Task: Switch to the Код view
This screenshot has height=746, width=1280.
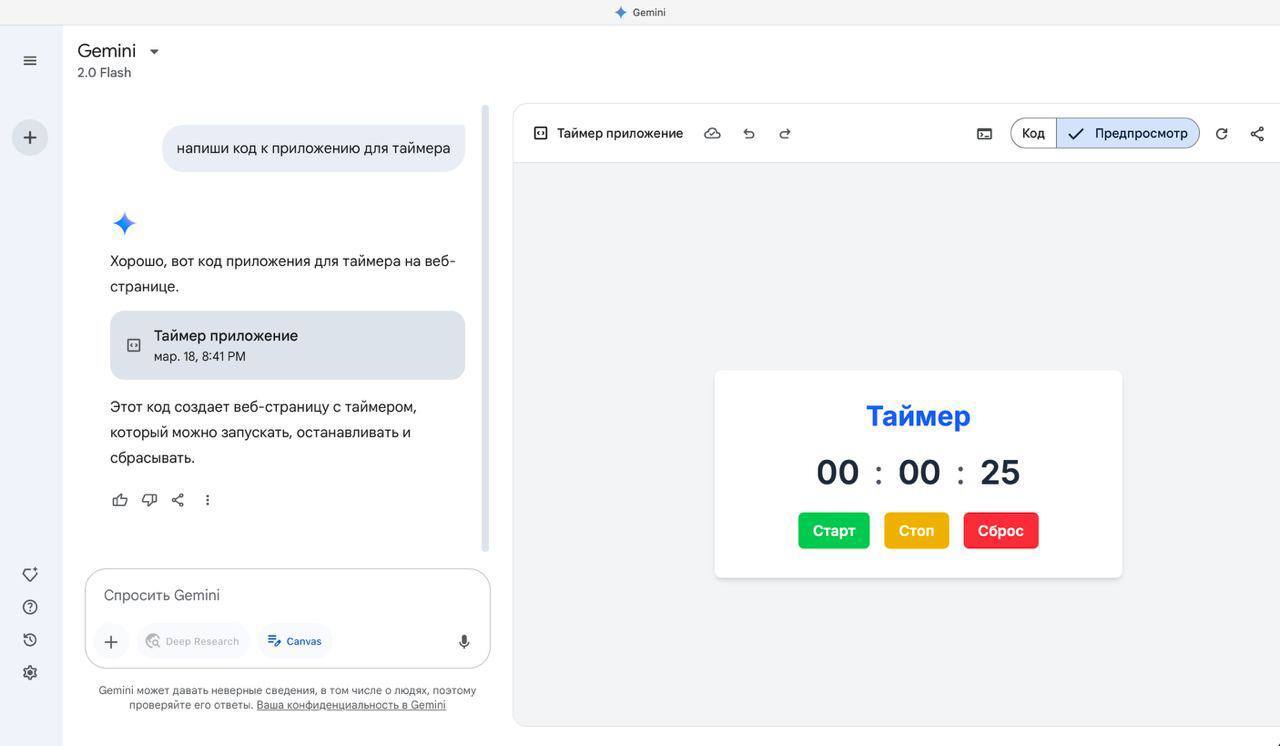Action: coord(1033,133)
